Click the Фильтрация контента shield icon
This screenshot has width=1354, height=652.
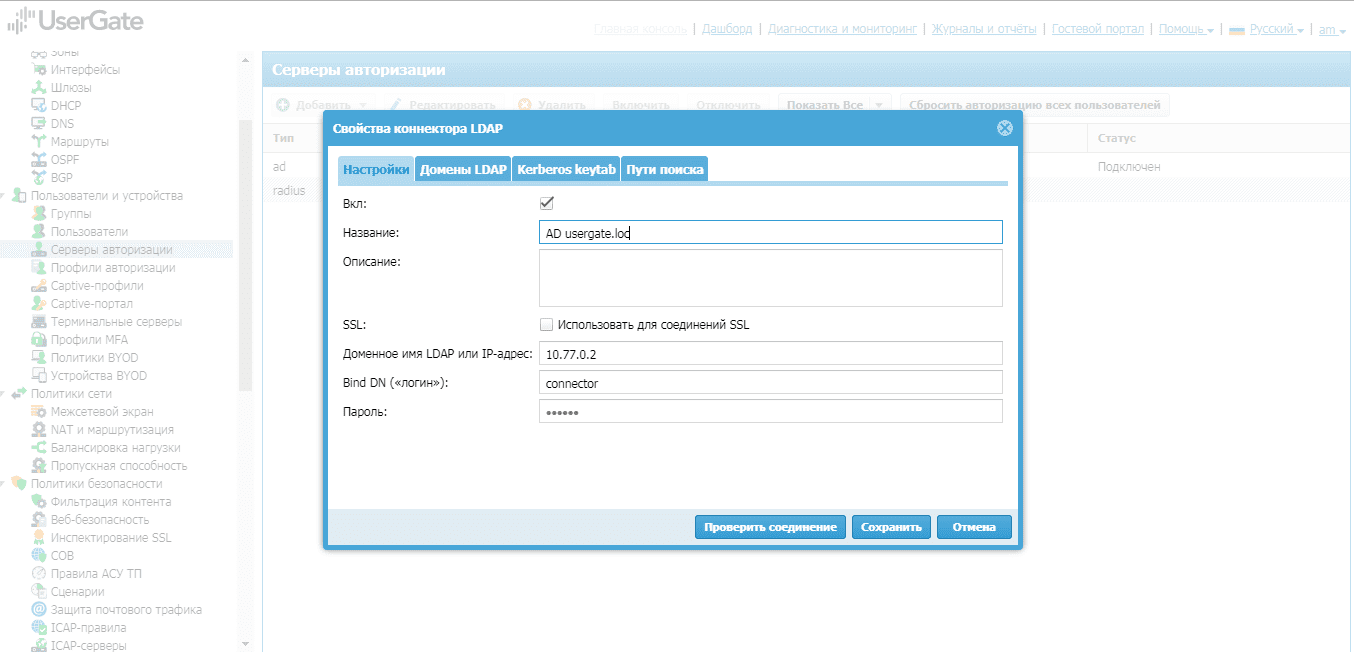pyautogui.click(x=39, y=501)
